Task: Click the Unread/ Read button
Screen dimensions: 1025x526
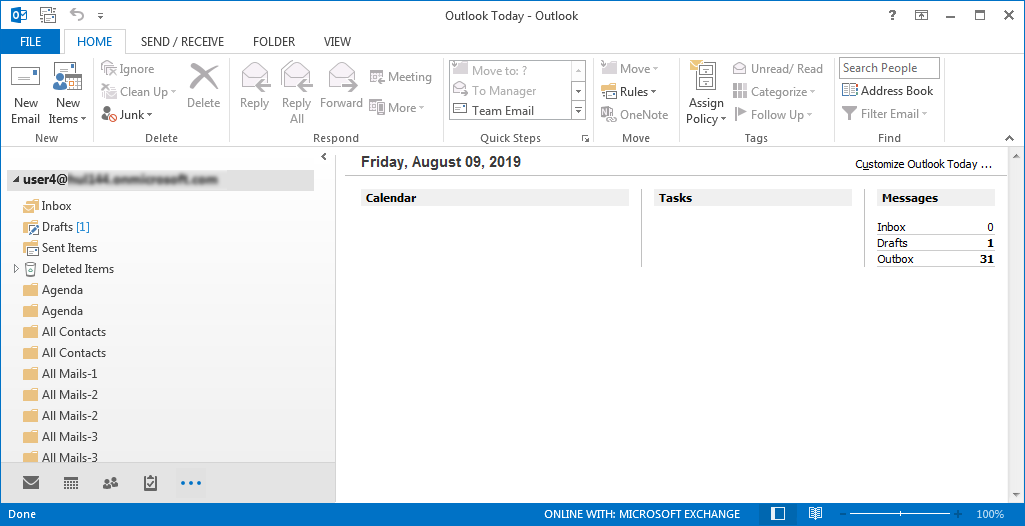Action: (777, 69)
